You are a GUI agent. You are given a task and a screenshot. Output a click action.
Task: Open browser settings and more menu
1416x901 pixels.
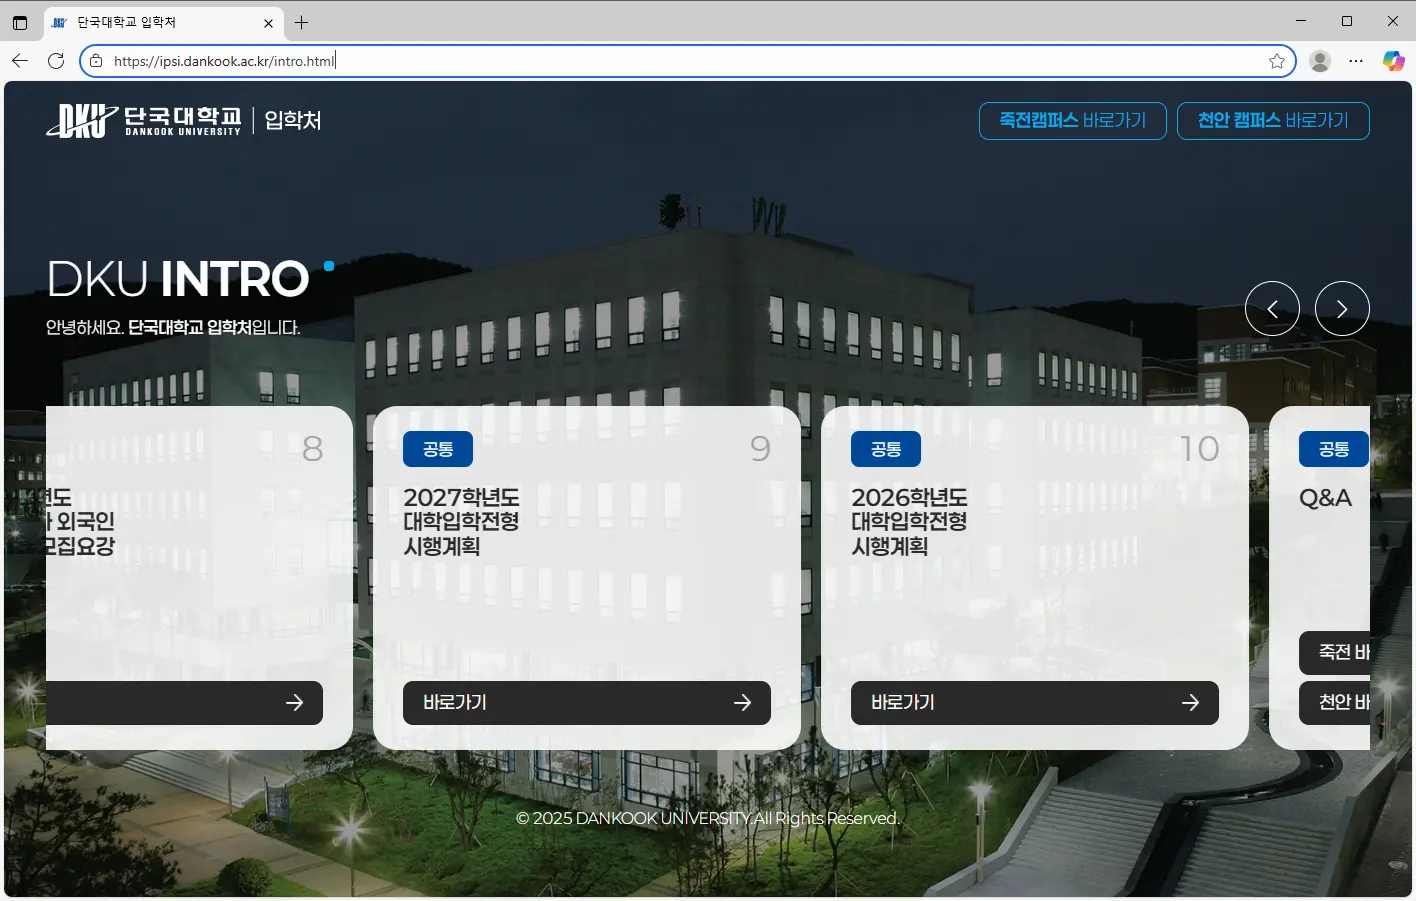pos(1356,61)
